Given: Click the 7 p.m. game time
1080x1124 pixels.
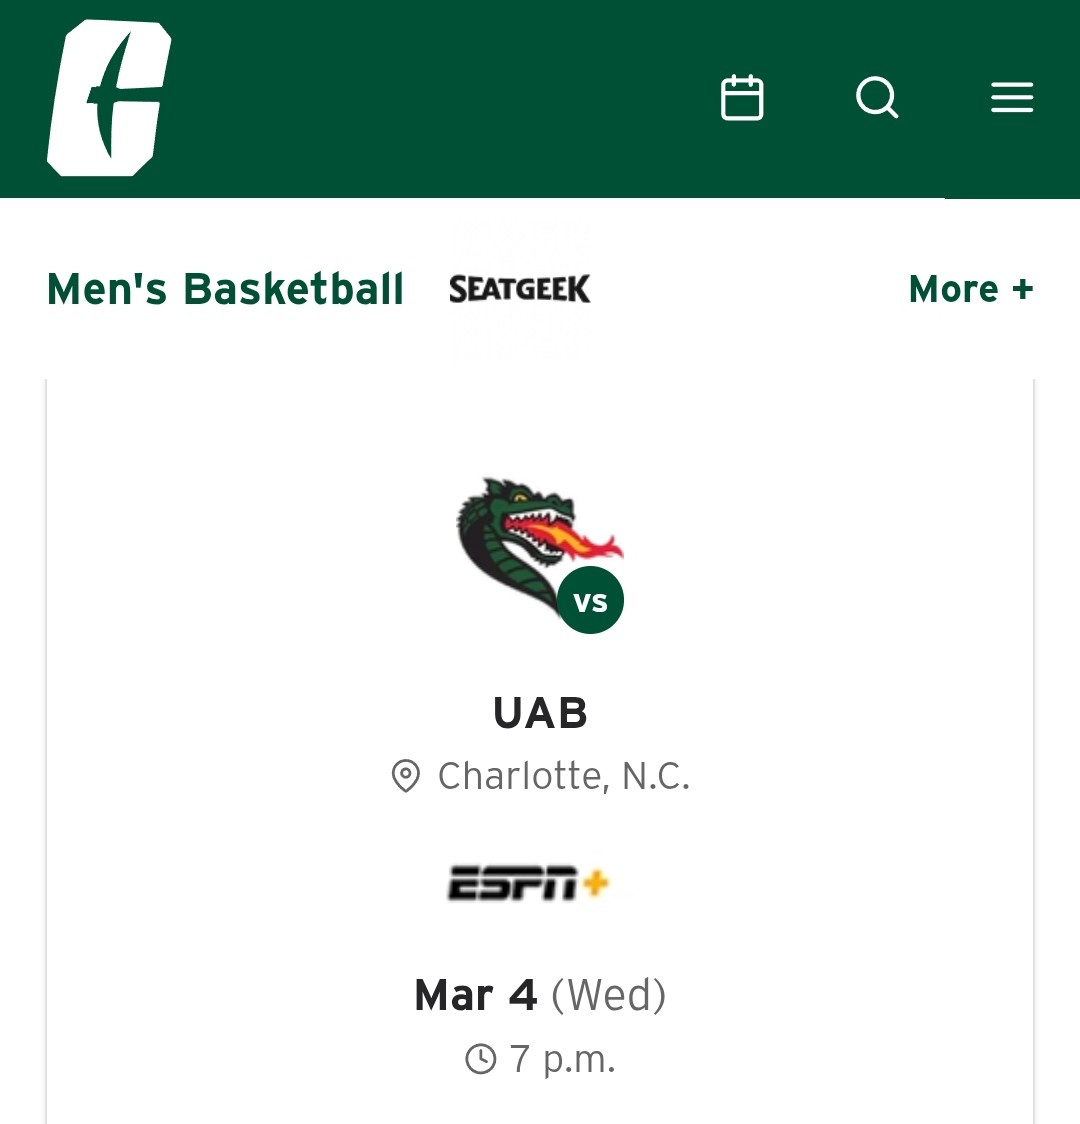Looking at the screenshot, I should [563, 1058].
